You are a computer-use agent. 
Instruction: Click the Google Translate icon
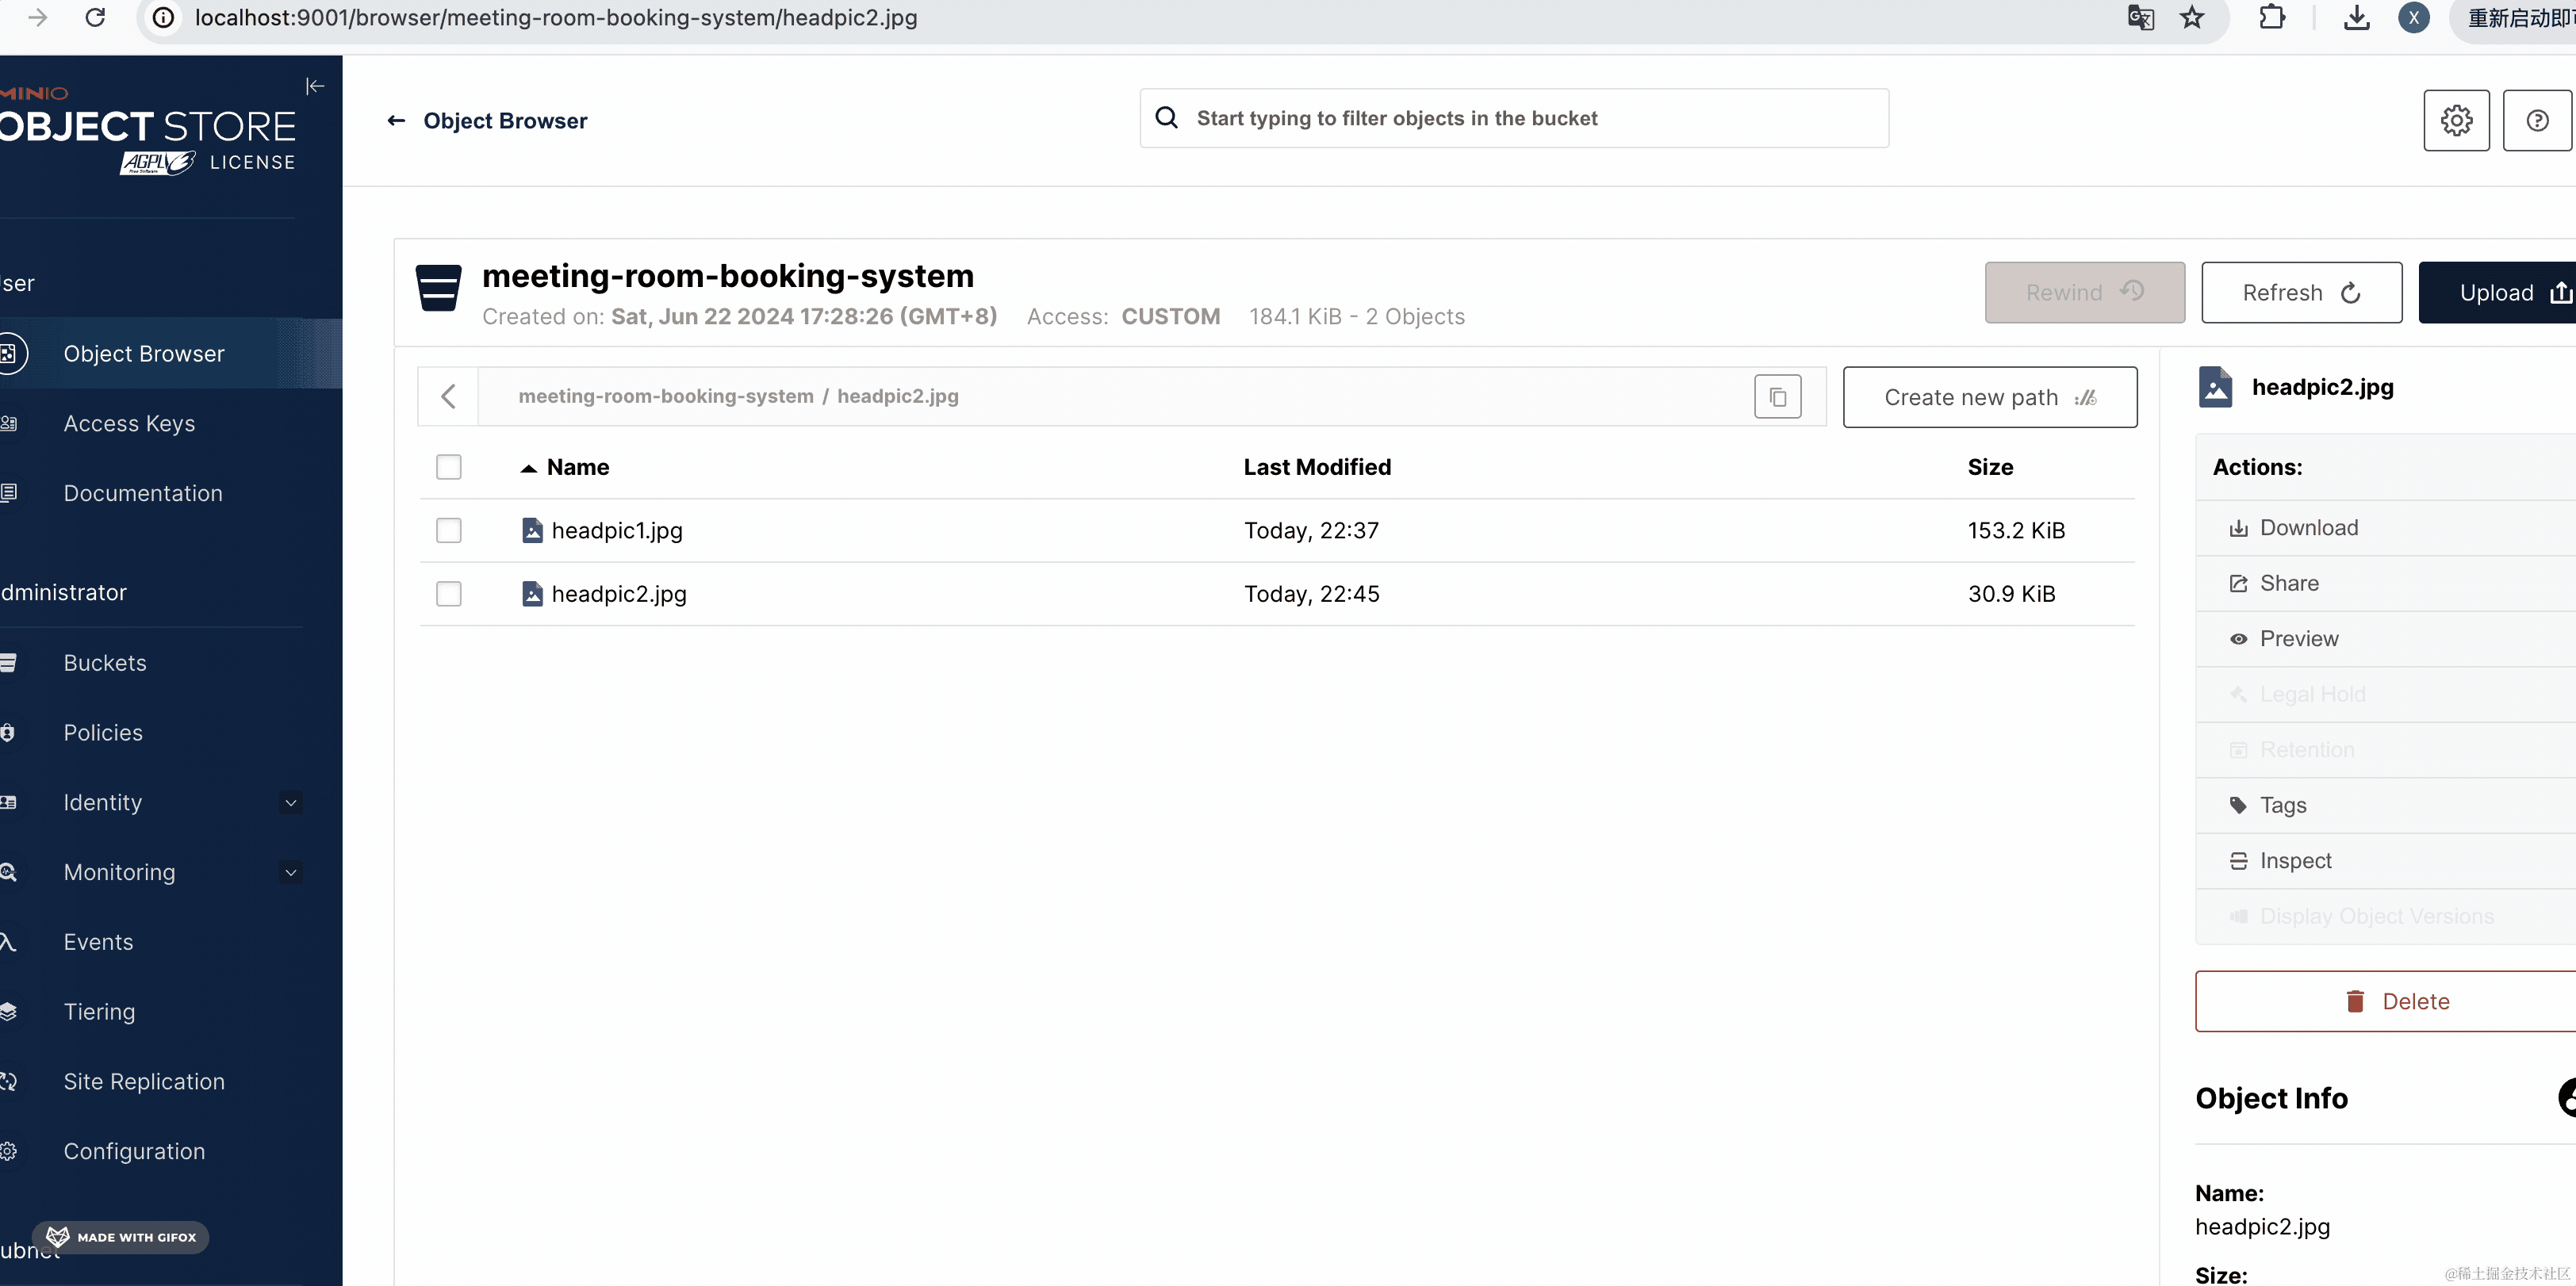(x=2140, y=18)
